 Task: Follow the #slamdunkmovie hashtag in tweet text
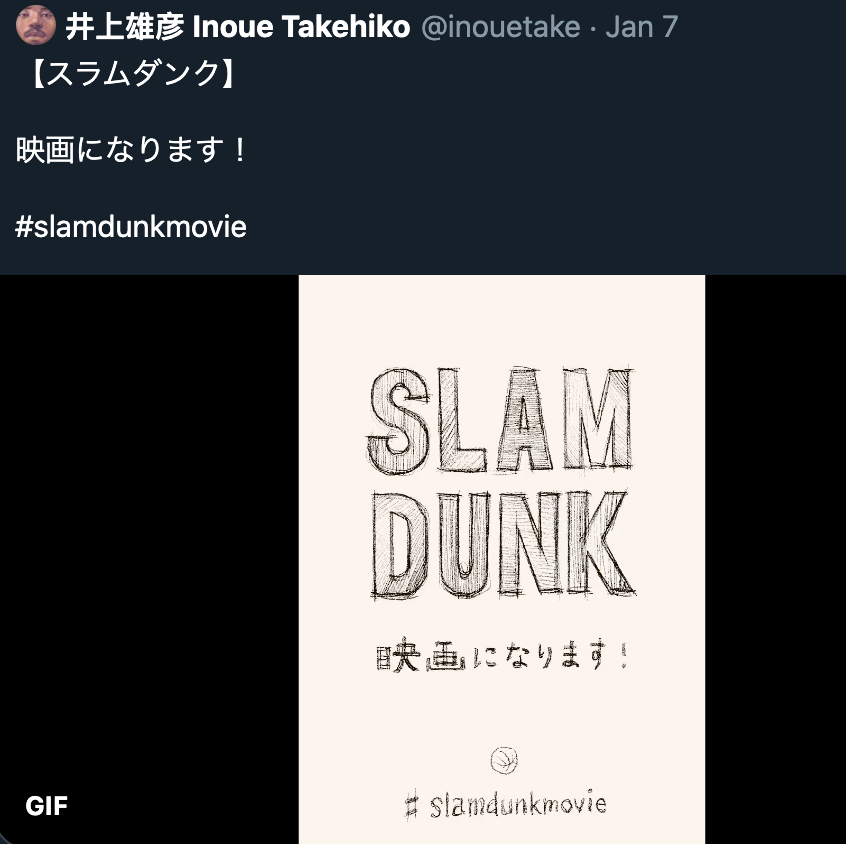pos(131,227)
